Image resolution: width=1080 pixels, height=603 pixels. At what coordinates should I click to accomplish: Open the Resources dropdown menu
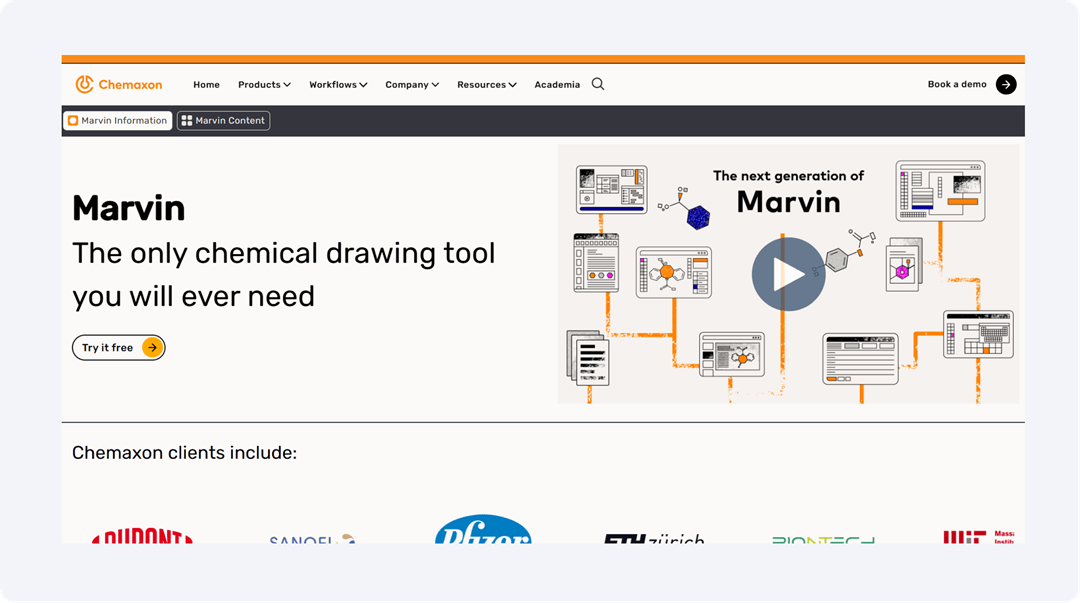tap(487, 85)
